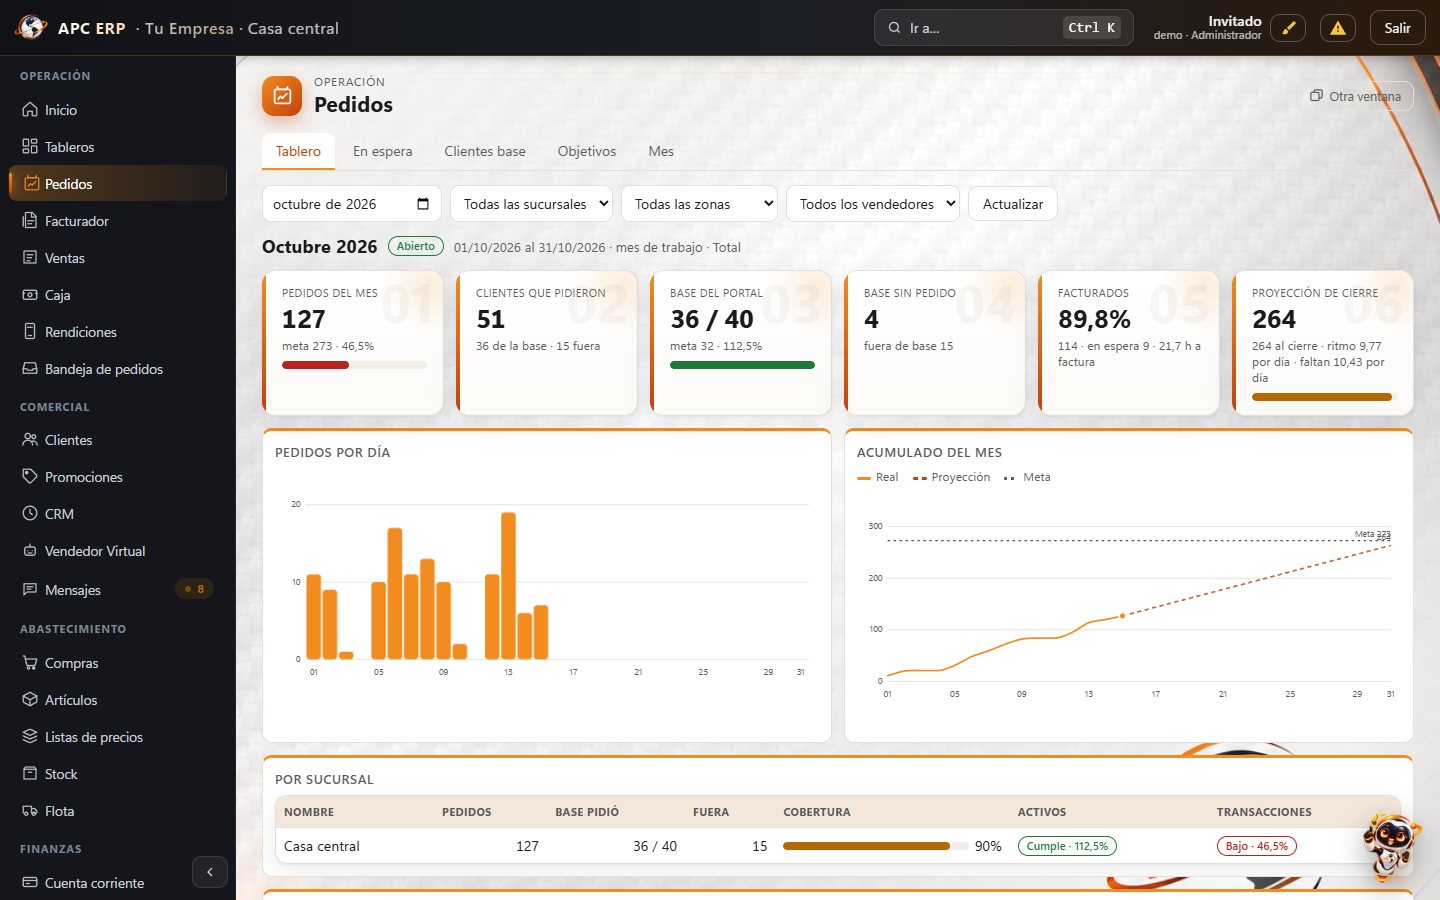Open Listas de precios
This screenshot has width=1440, height=900.
(x=118, y=737)
